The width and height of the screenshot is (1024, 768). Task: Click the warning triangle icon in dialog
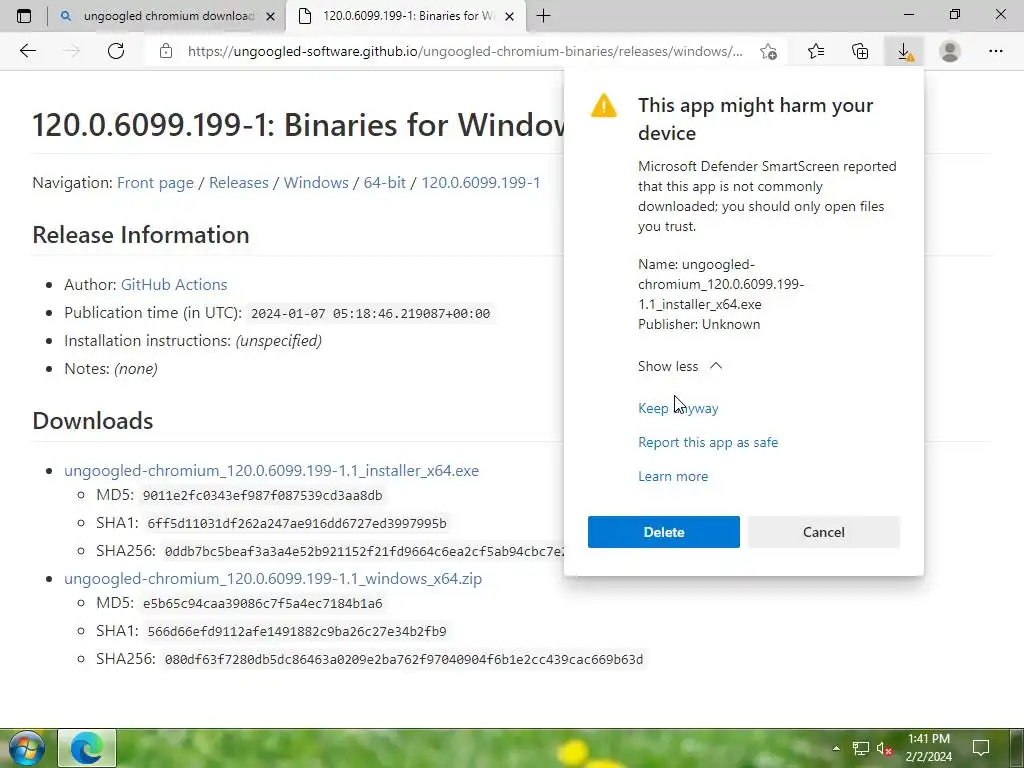coord(603,105)
